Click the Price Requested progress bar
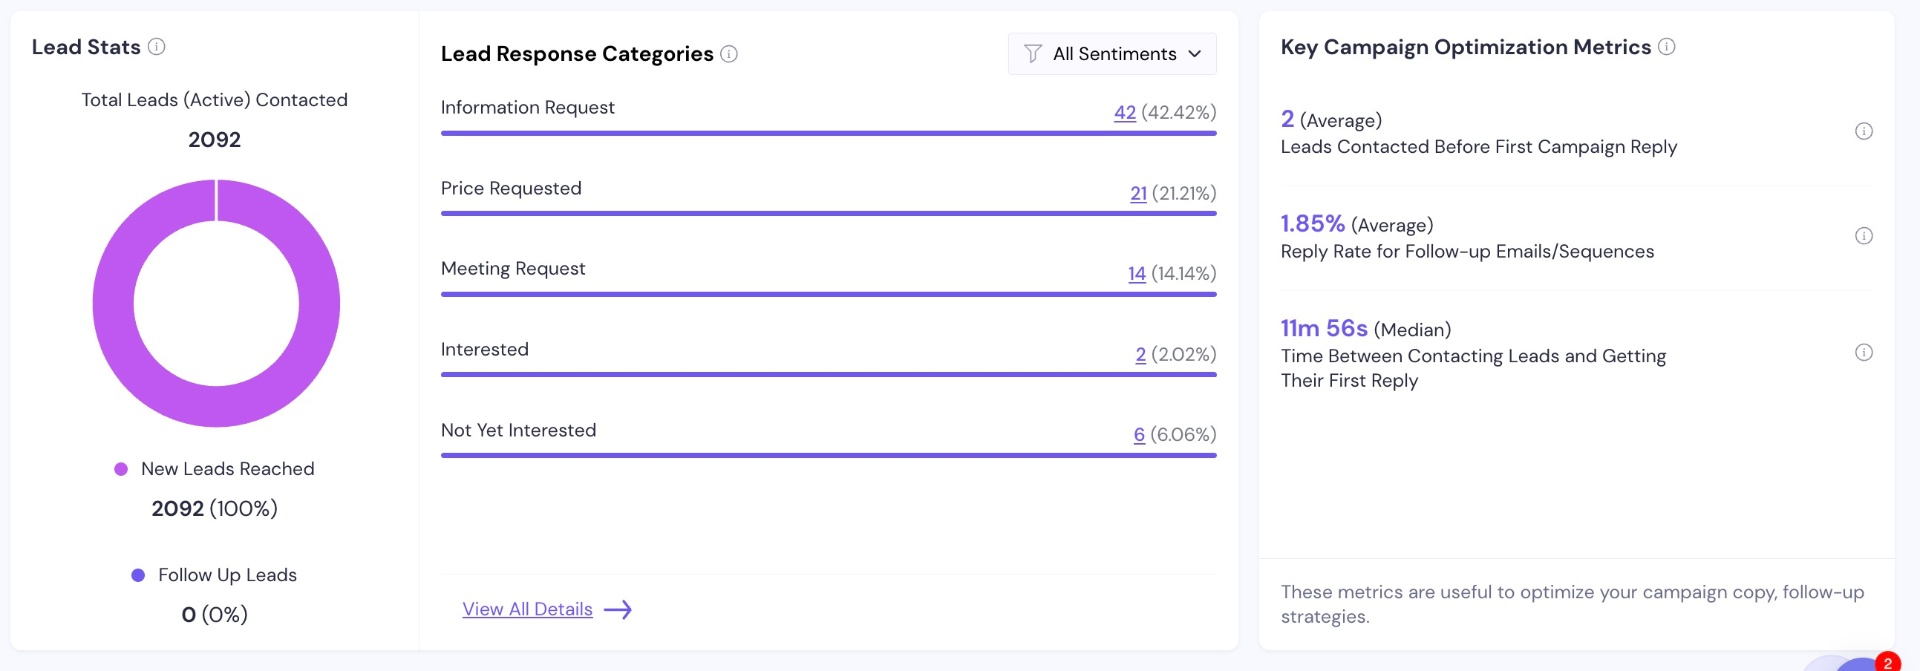The width and height of the screenshot is (1920, 671). pos(829,213)
